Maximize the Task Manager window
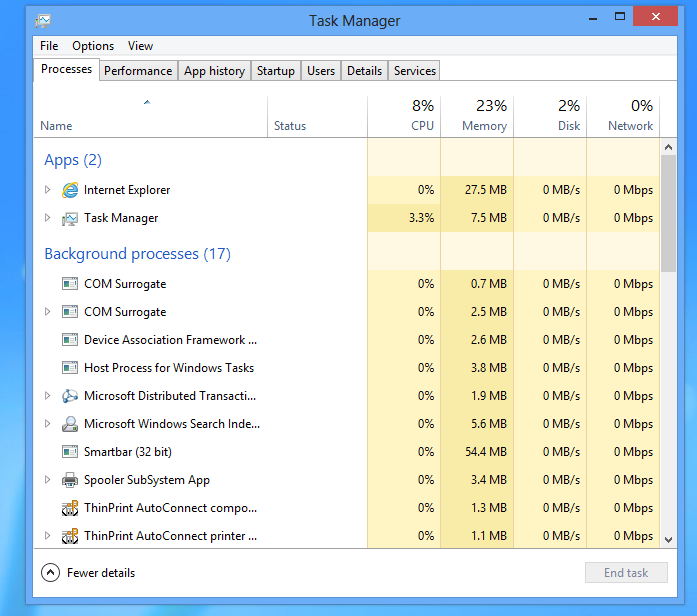The height and width of the screenshot is (616, 697). [x=620, y=17]
